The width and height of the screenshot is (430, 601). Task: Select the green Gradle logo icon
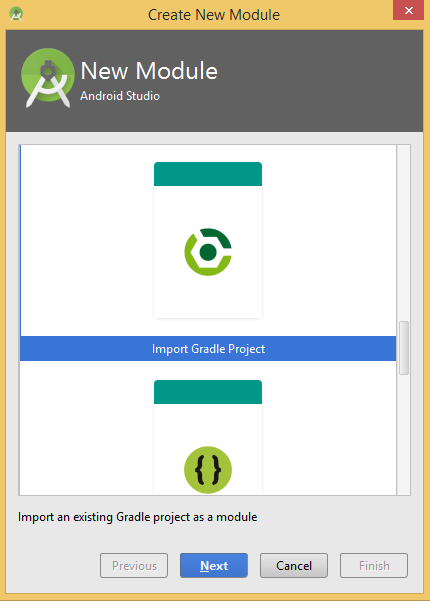[208, 252]
